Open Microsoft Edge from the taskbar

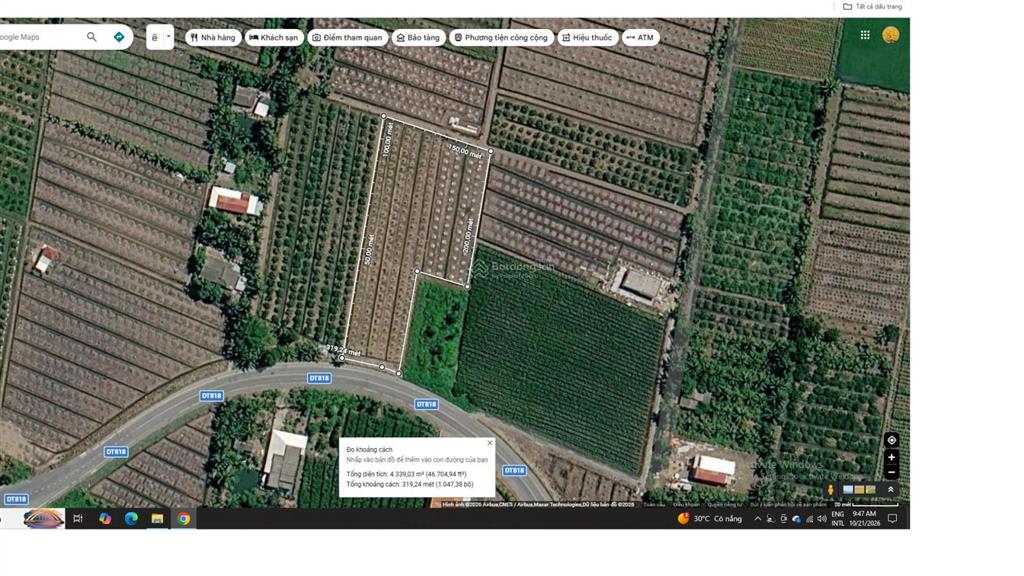pos(131,519)
